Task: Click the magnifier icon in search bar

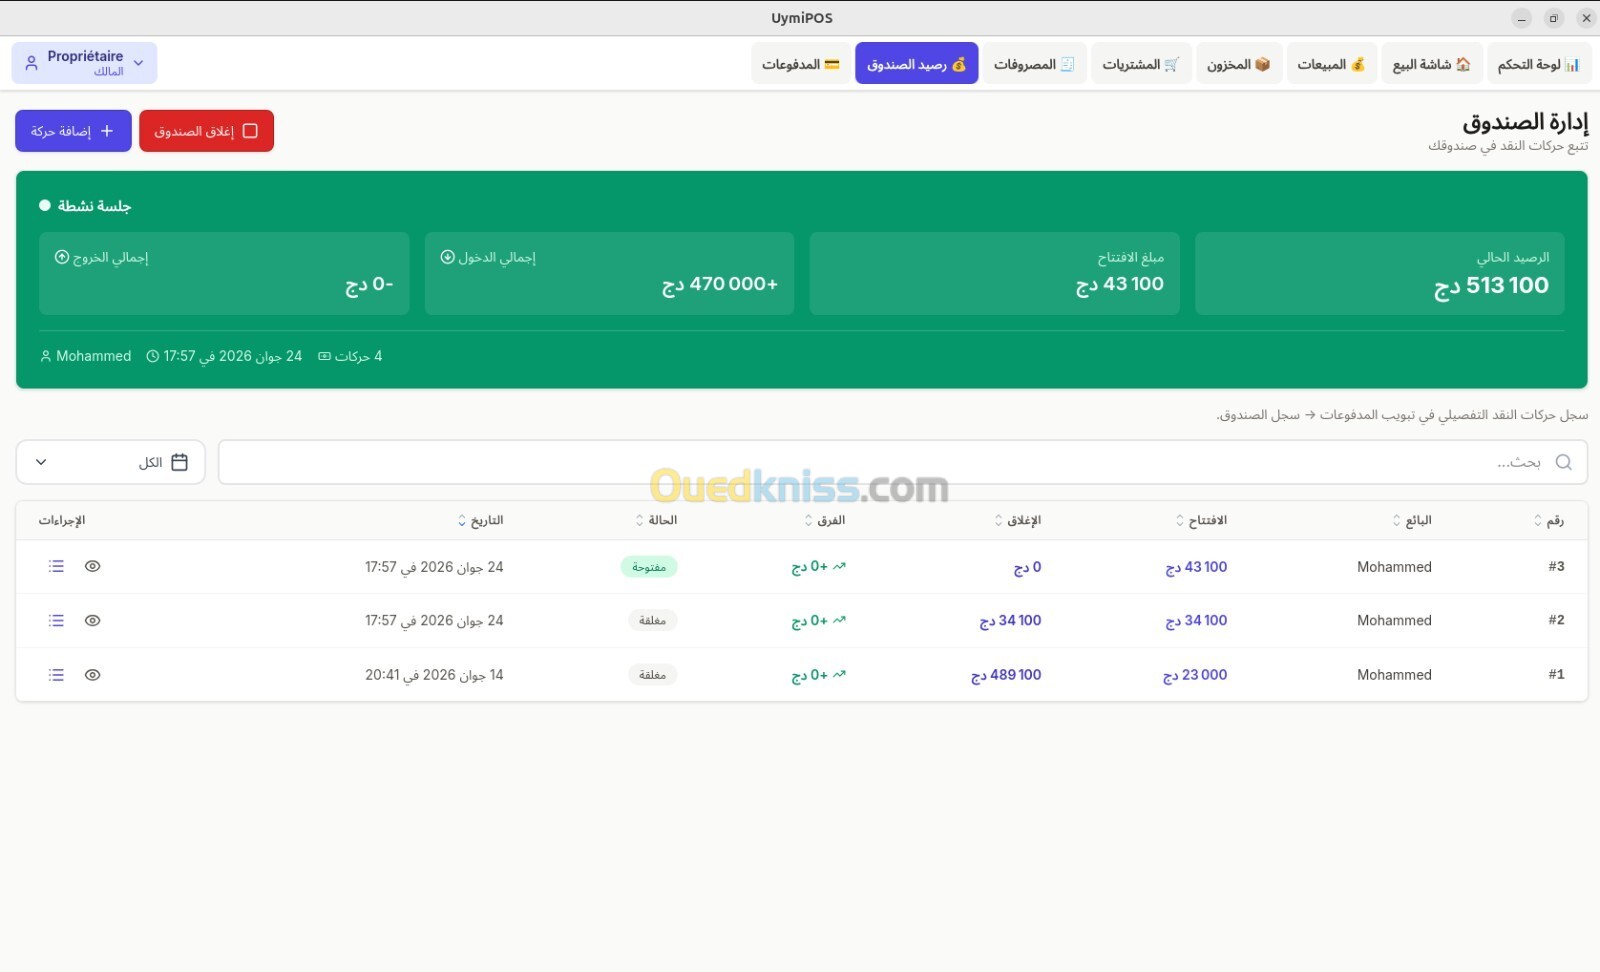Action: click(x=1564, y=462)
